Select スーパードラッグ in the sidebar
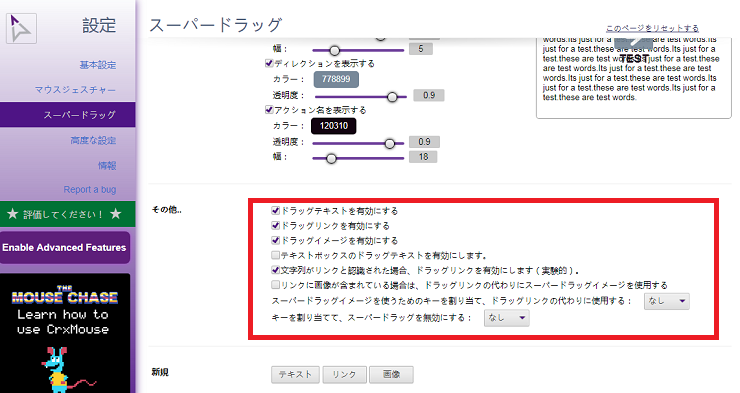 pos(67,115)
